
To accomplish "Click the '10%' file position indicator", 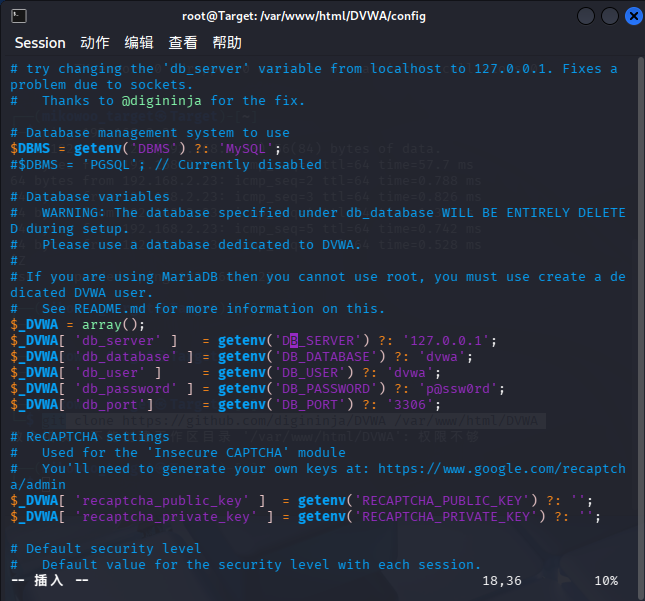I will click(606, 580).
